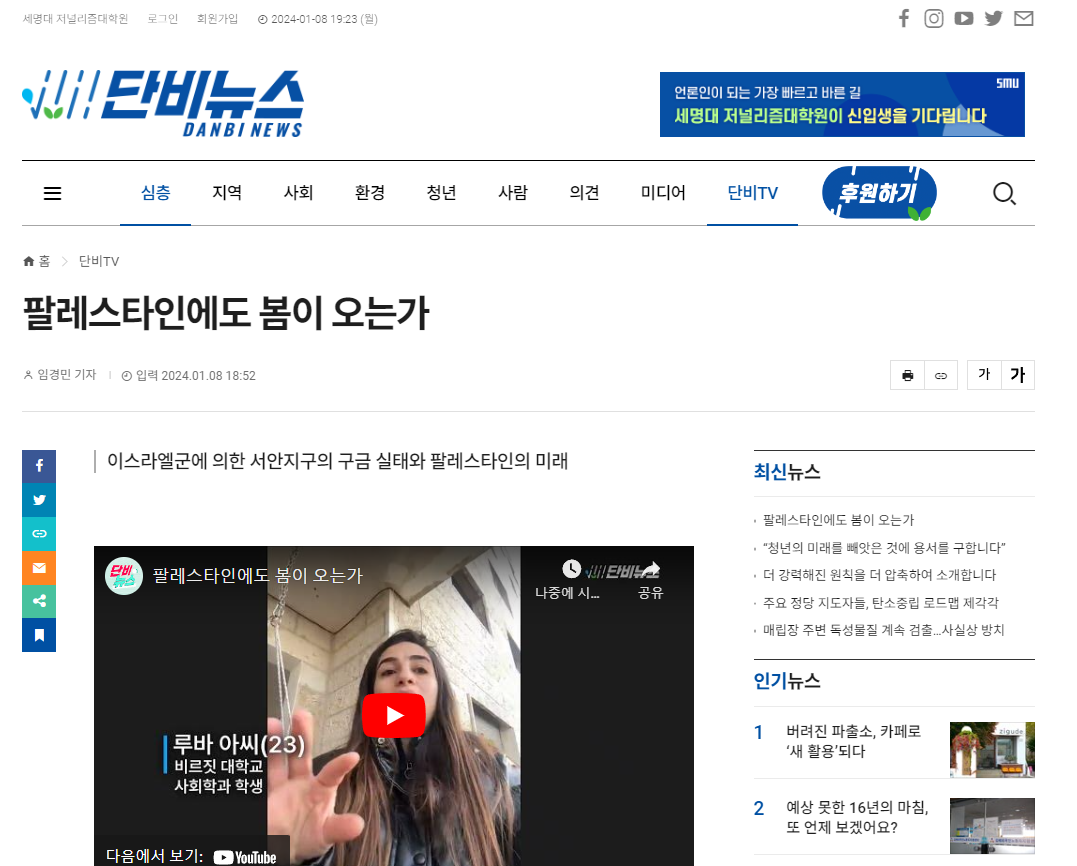Play the embedded YouTube video

click(x=393, y=715)
